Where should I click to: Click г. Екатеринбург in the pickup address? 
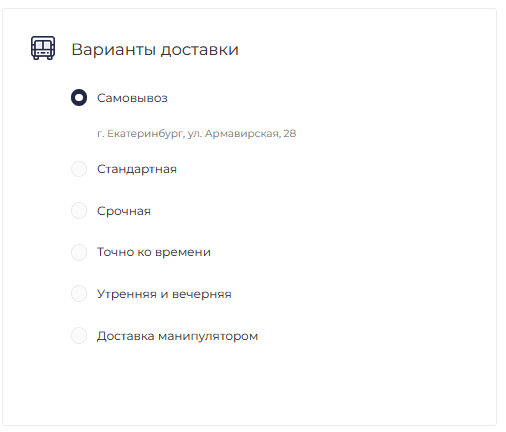141,134
